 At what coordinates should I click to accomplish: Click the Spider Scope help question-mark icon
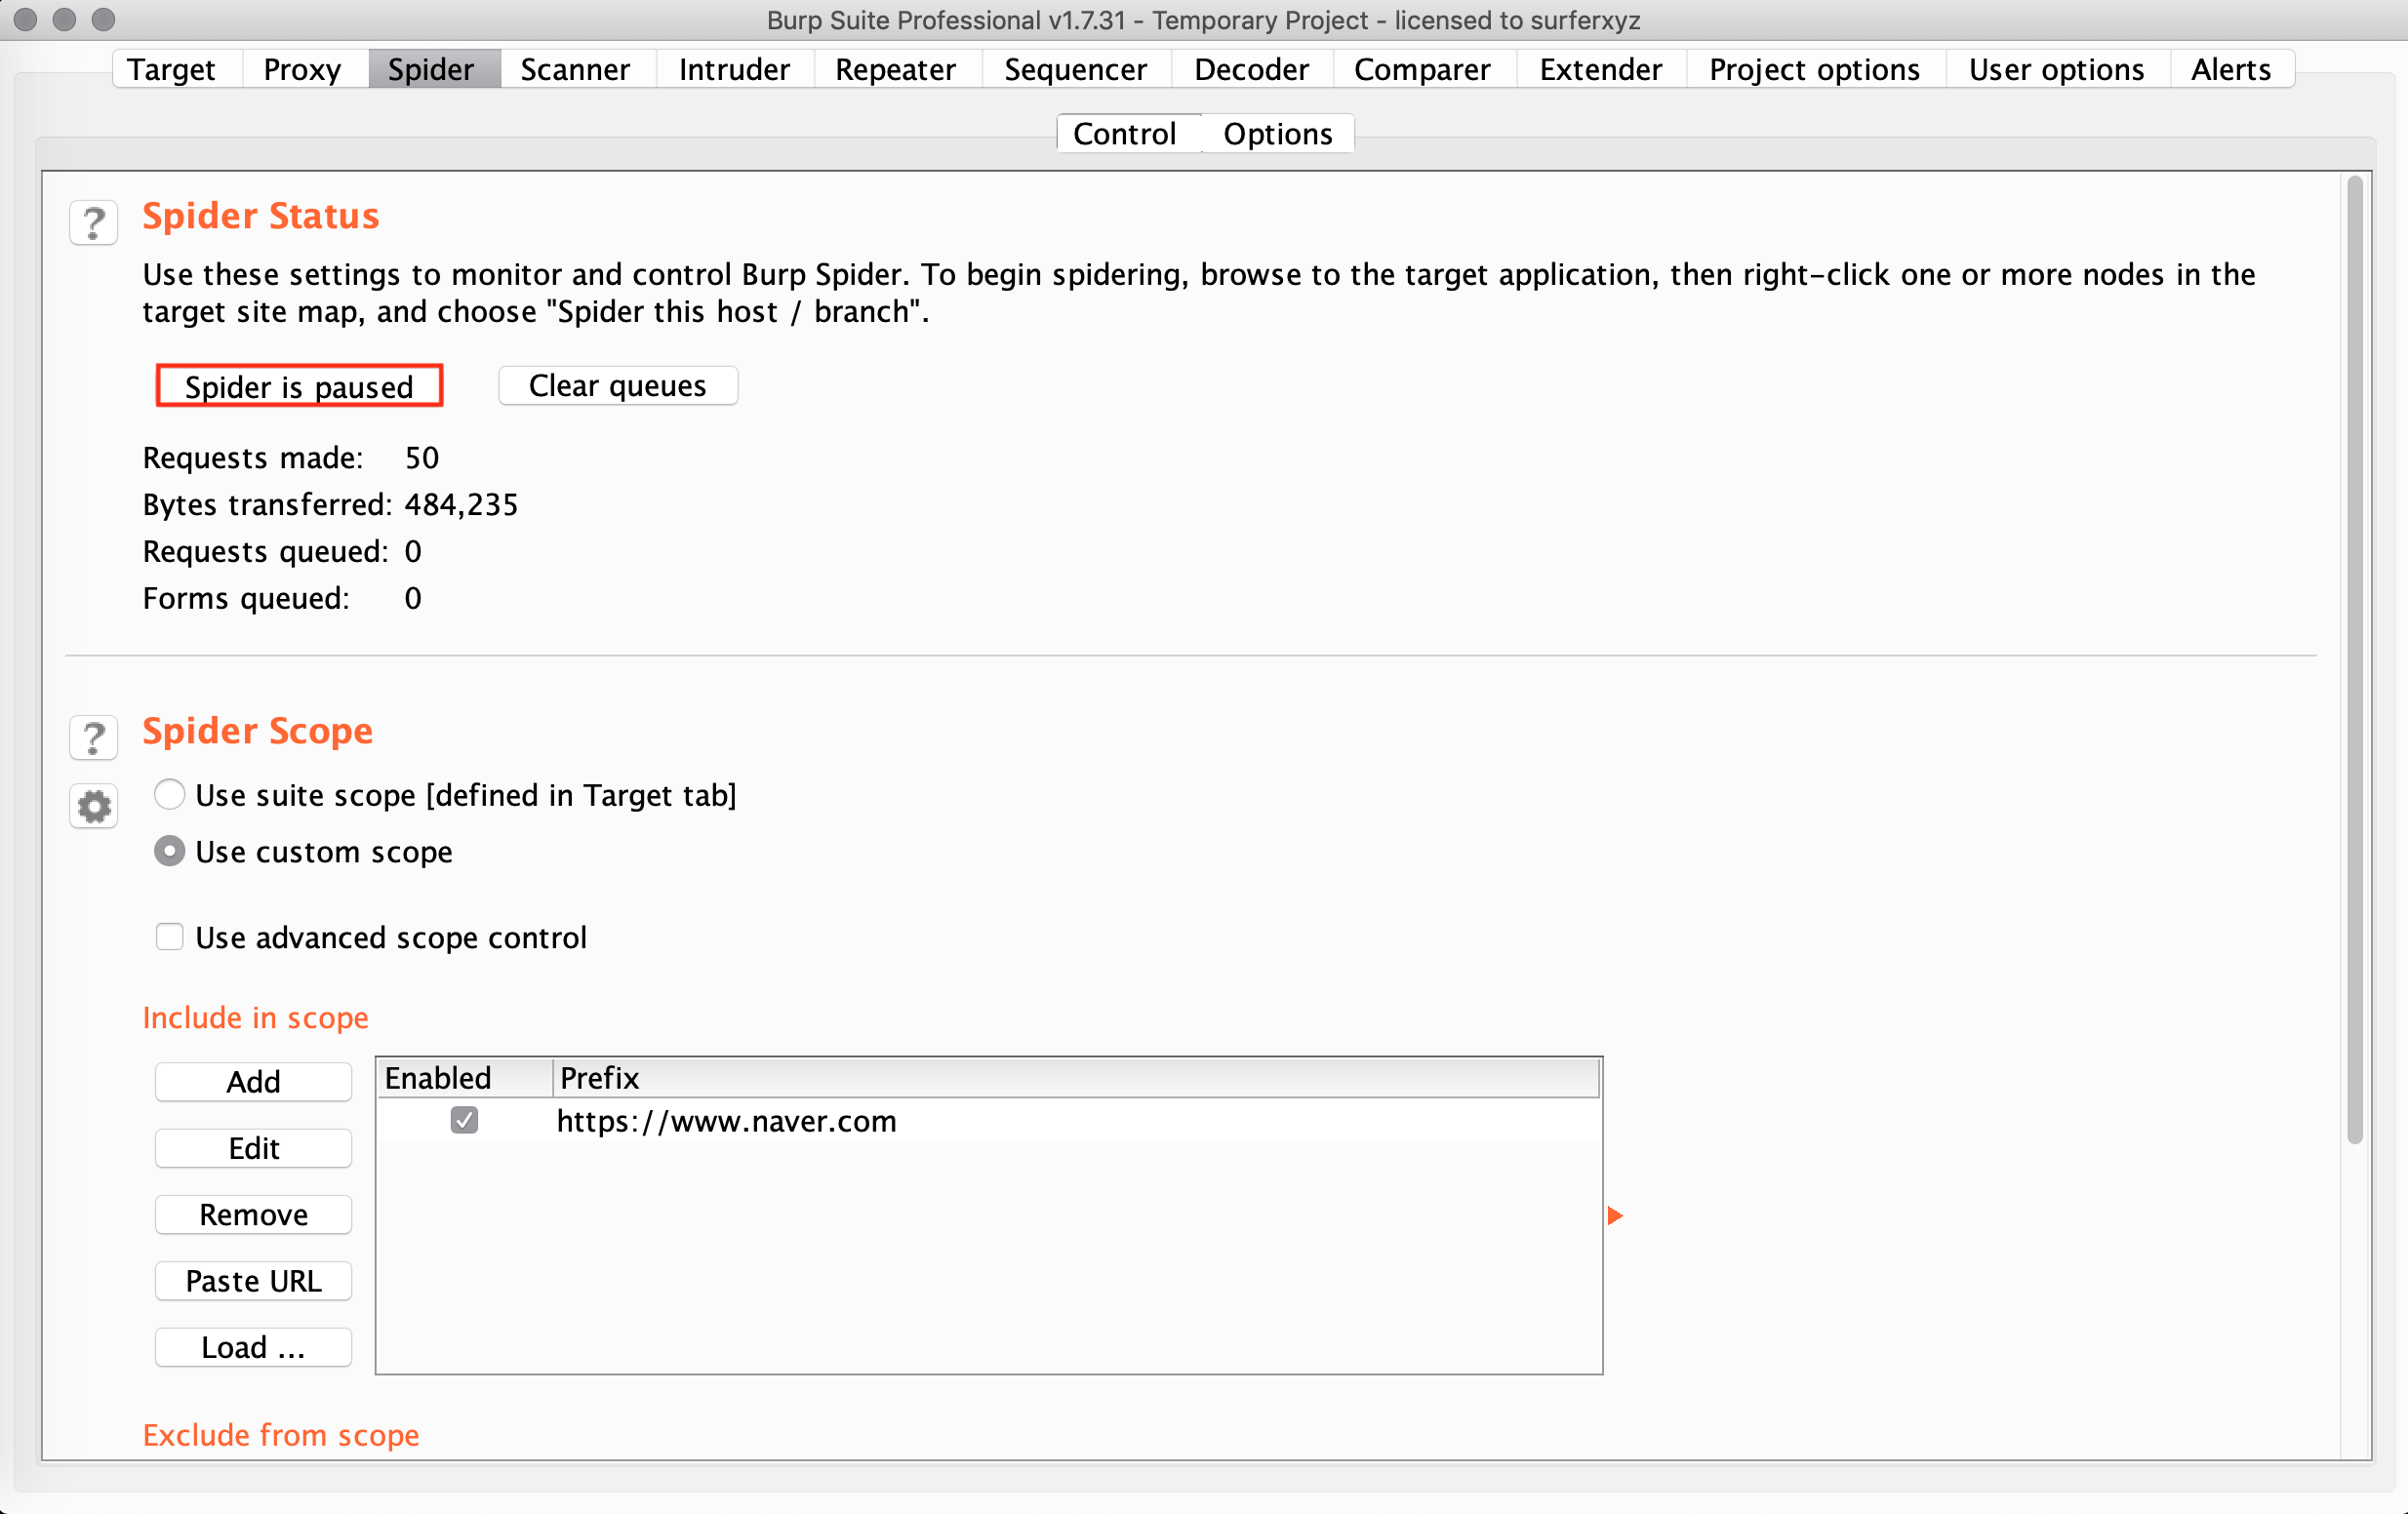[x=94, y=738]
